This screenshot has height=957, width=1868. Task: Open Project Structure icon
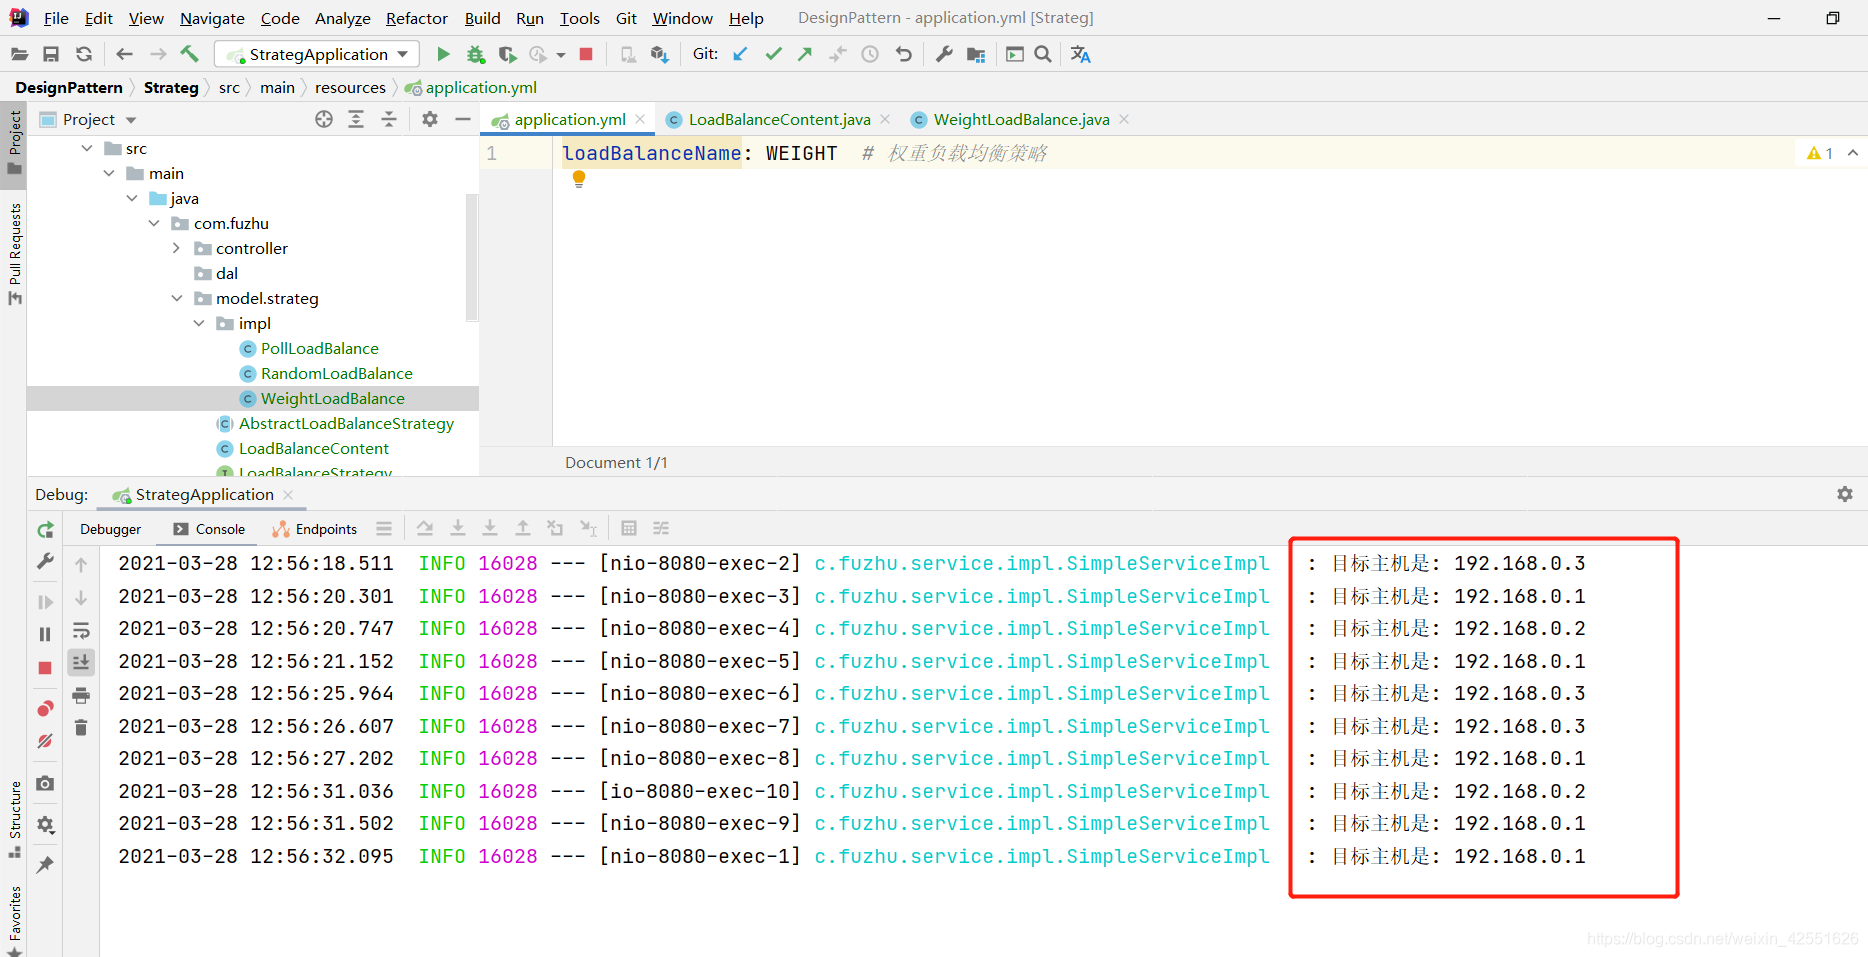(x=976, y=54)
